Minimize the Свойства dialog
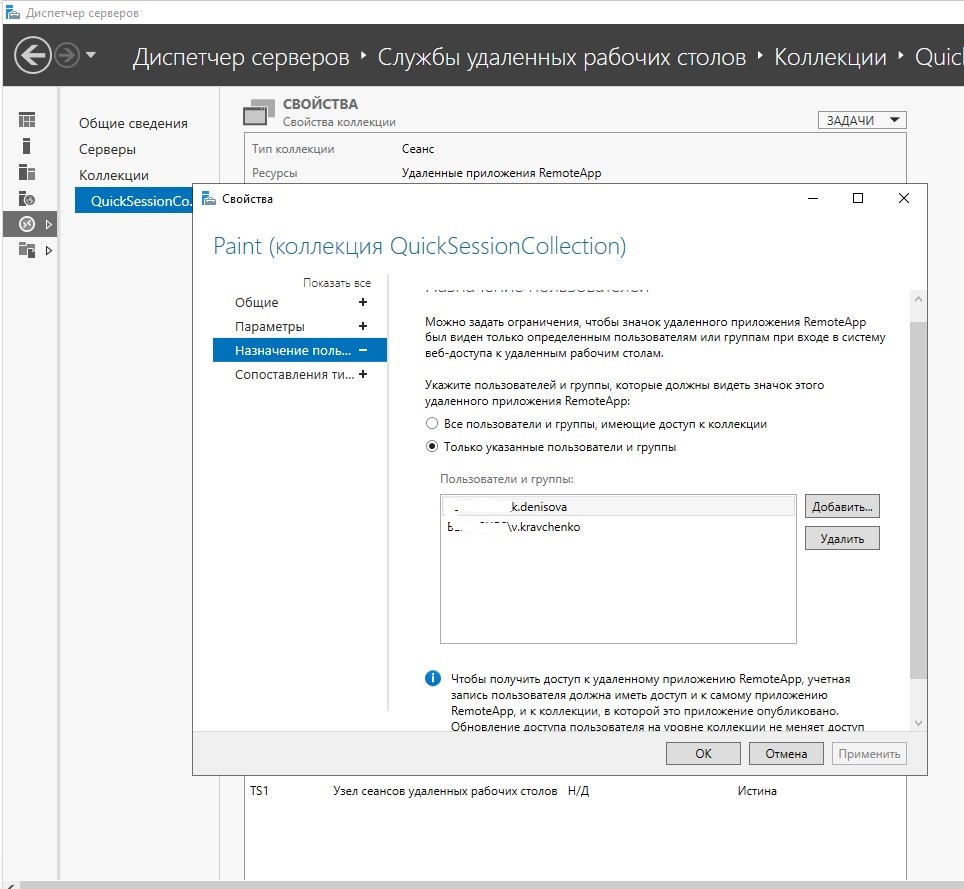 click(x=813, y=198)
